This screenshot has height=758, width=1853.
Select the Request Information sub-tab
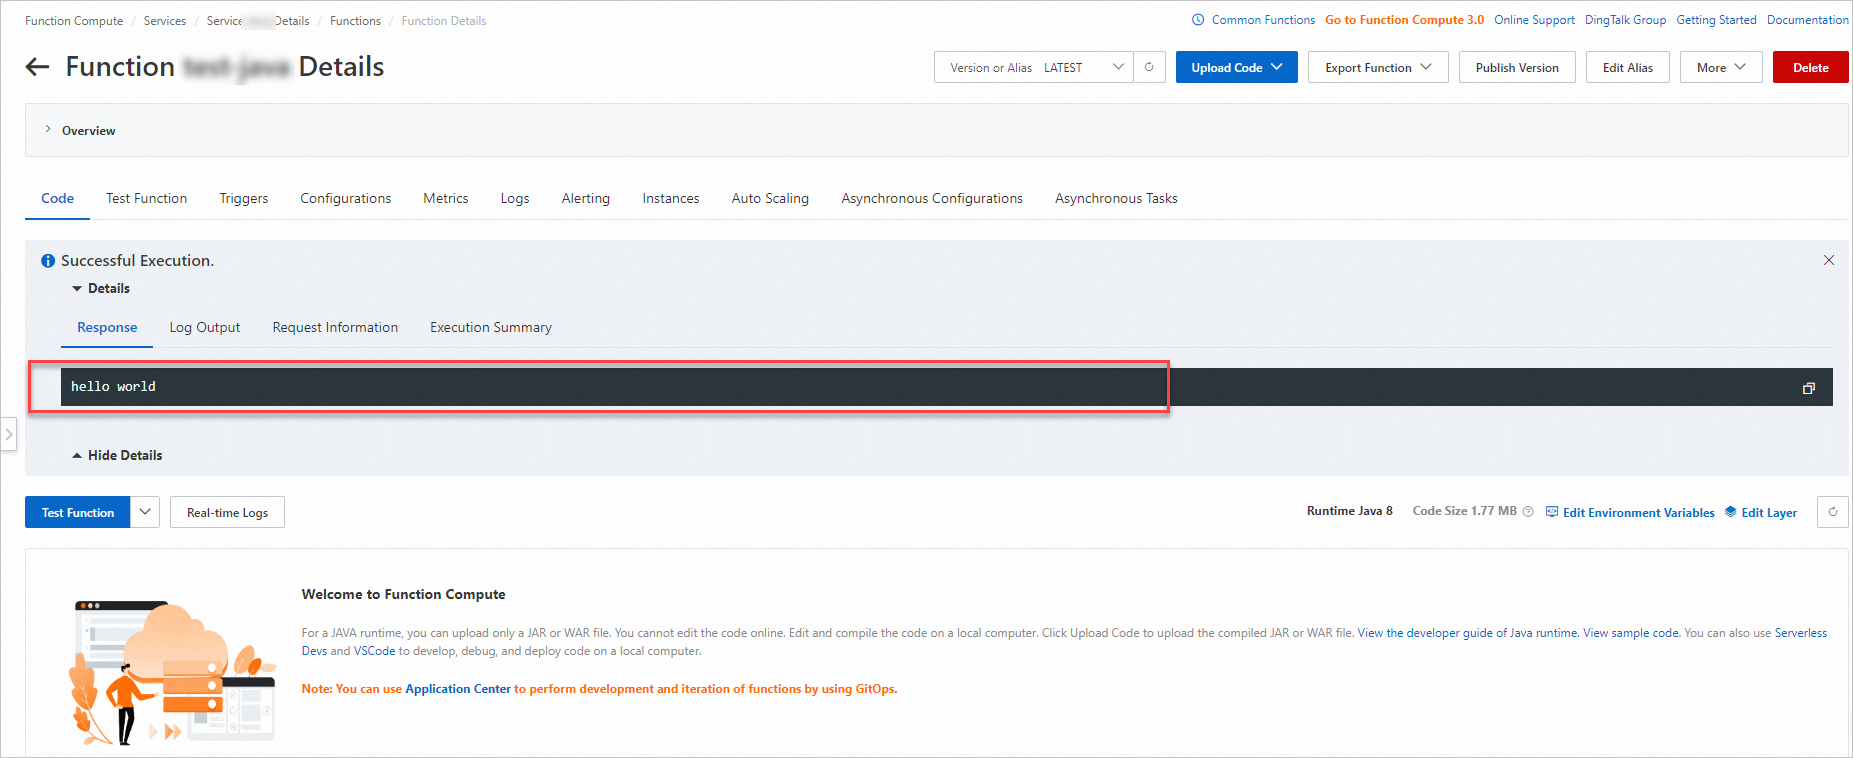[x=335, y=327]
